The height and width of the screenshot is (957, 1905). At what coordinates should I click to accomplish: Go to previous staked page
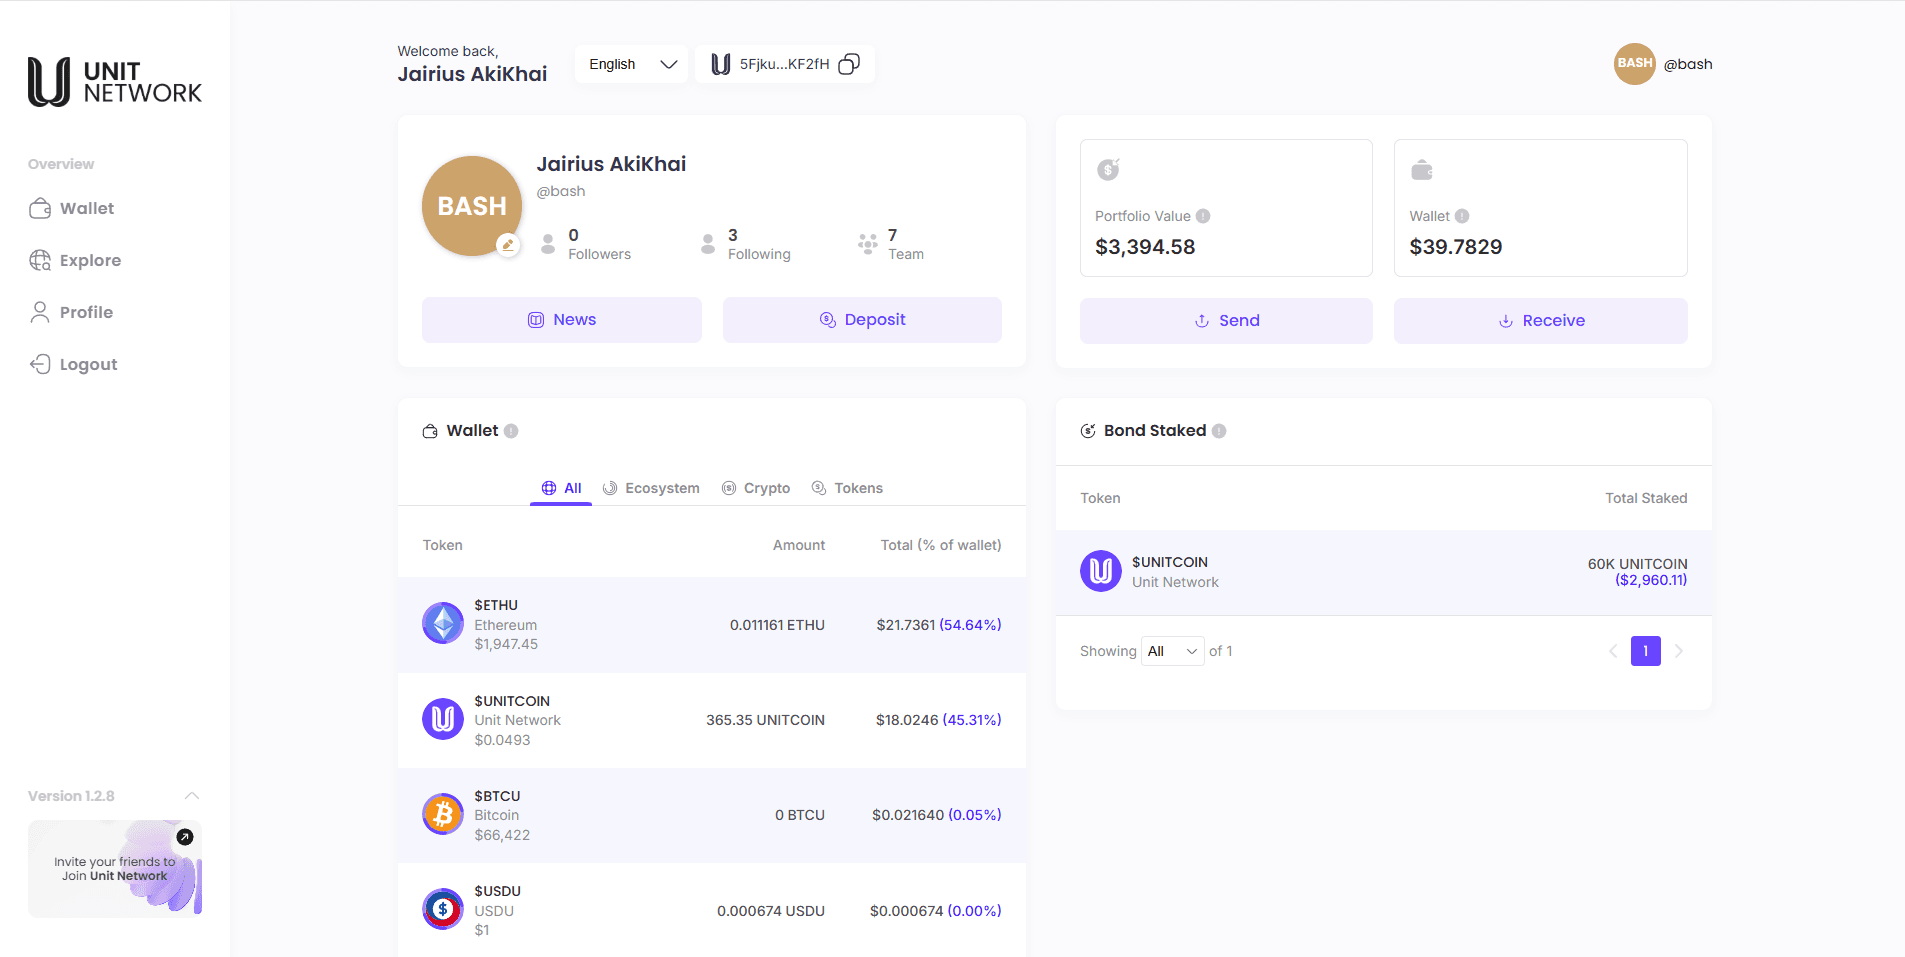tap(1613, 651)
